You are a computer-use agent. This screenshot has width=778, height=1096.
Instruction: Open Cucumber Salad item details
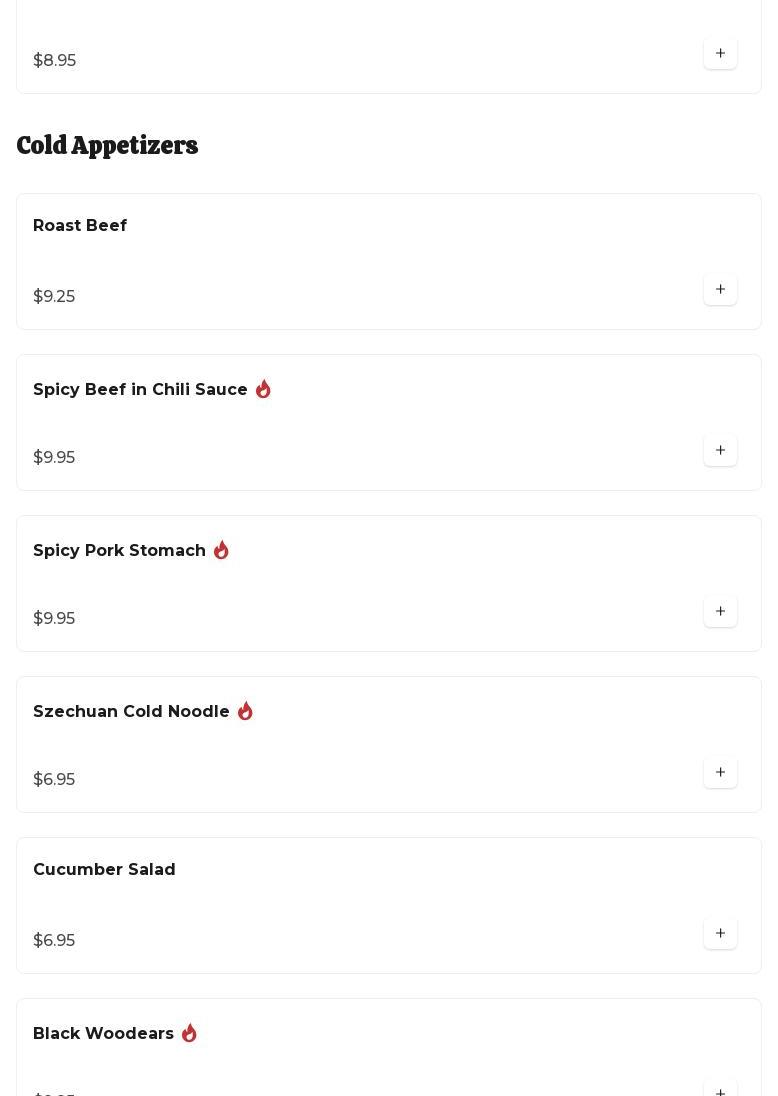[x=104, y=870]
